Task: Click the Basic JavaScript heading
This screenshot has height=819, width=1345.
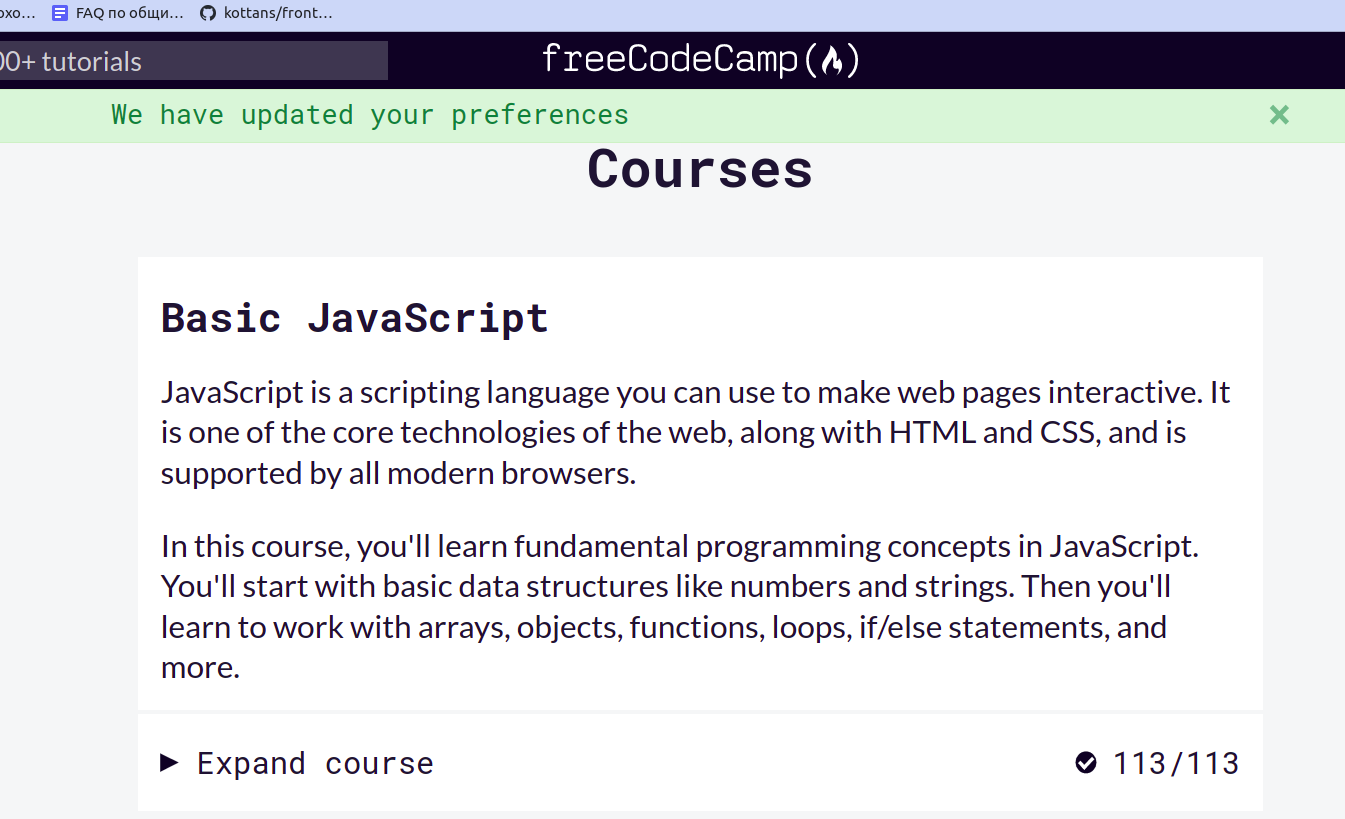Action: [x=355, y=318]
